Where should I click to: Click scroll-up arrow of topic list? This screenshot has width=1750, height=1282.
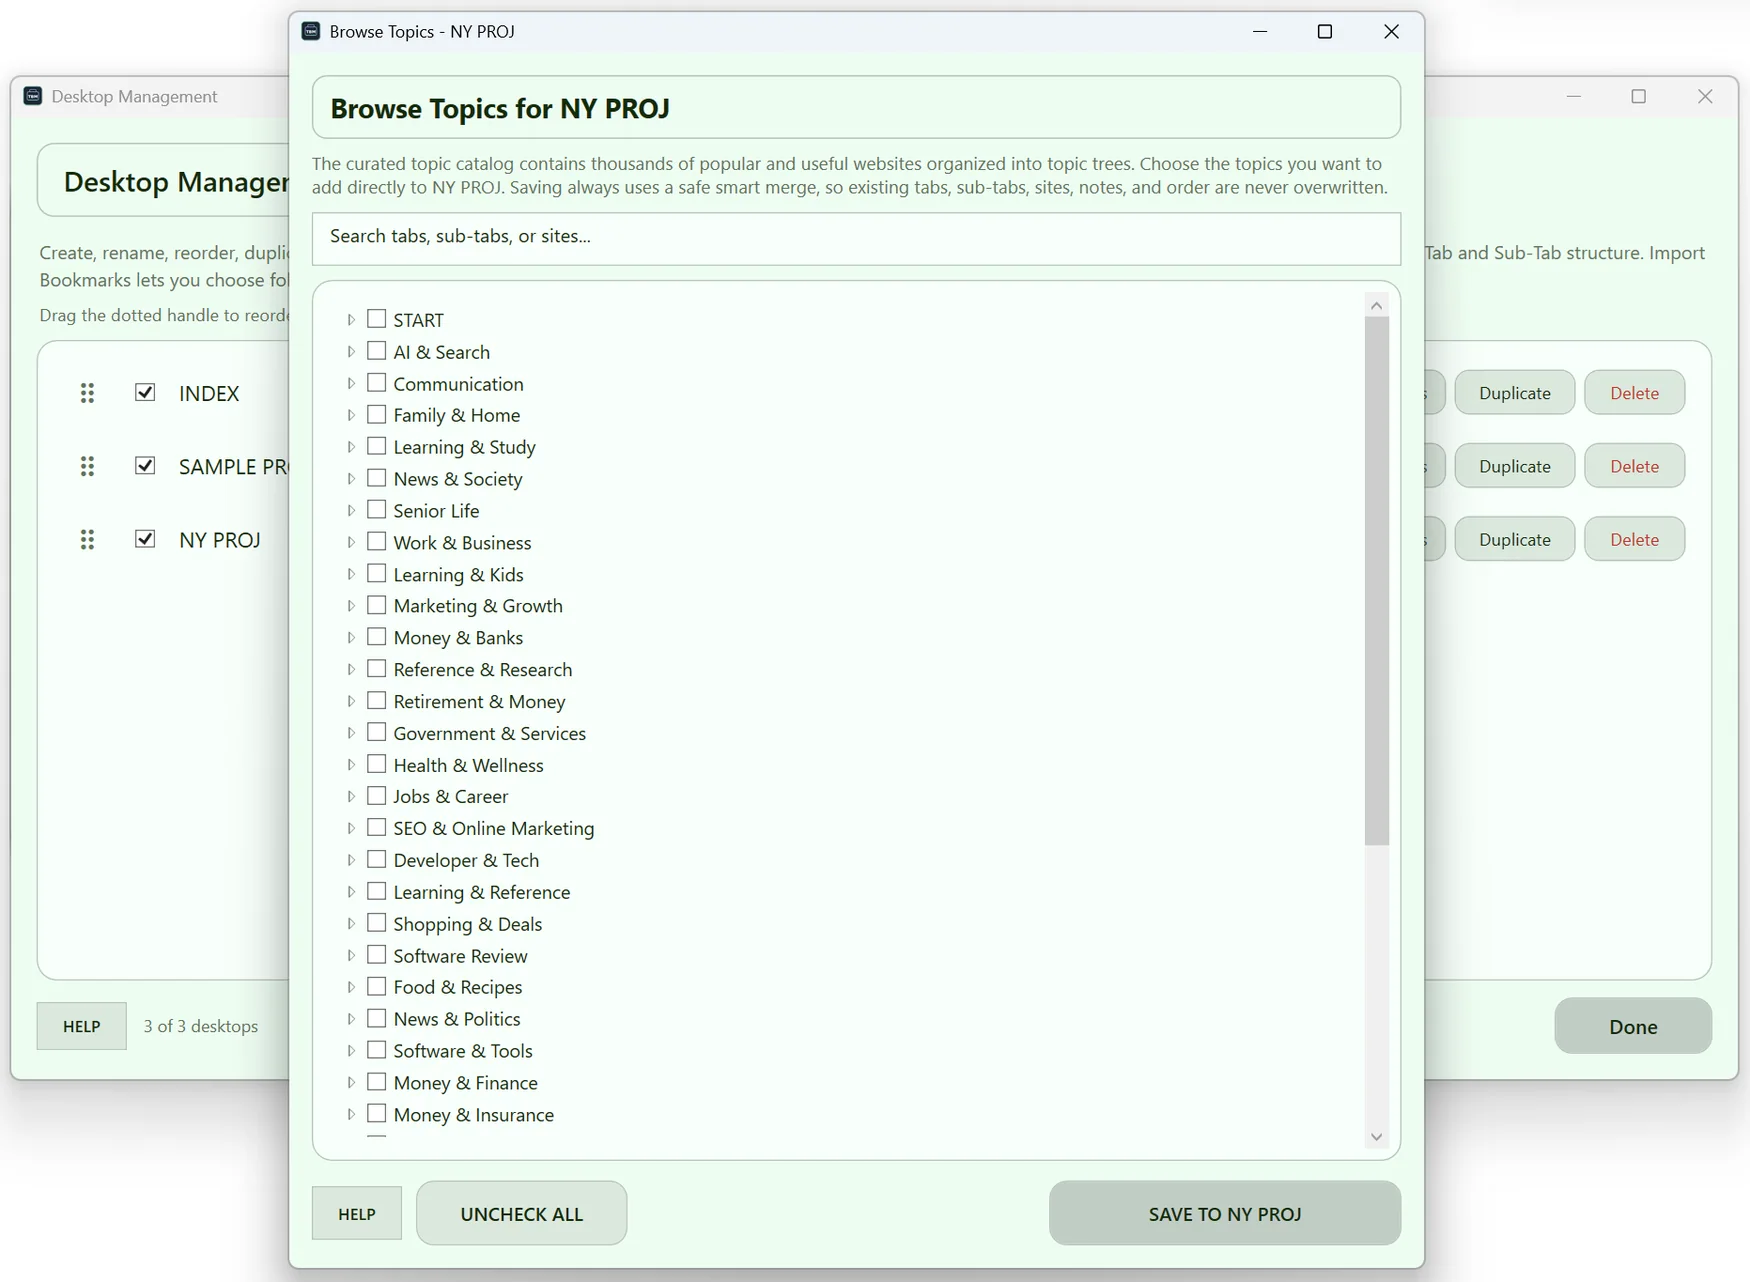[1376, 306]
